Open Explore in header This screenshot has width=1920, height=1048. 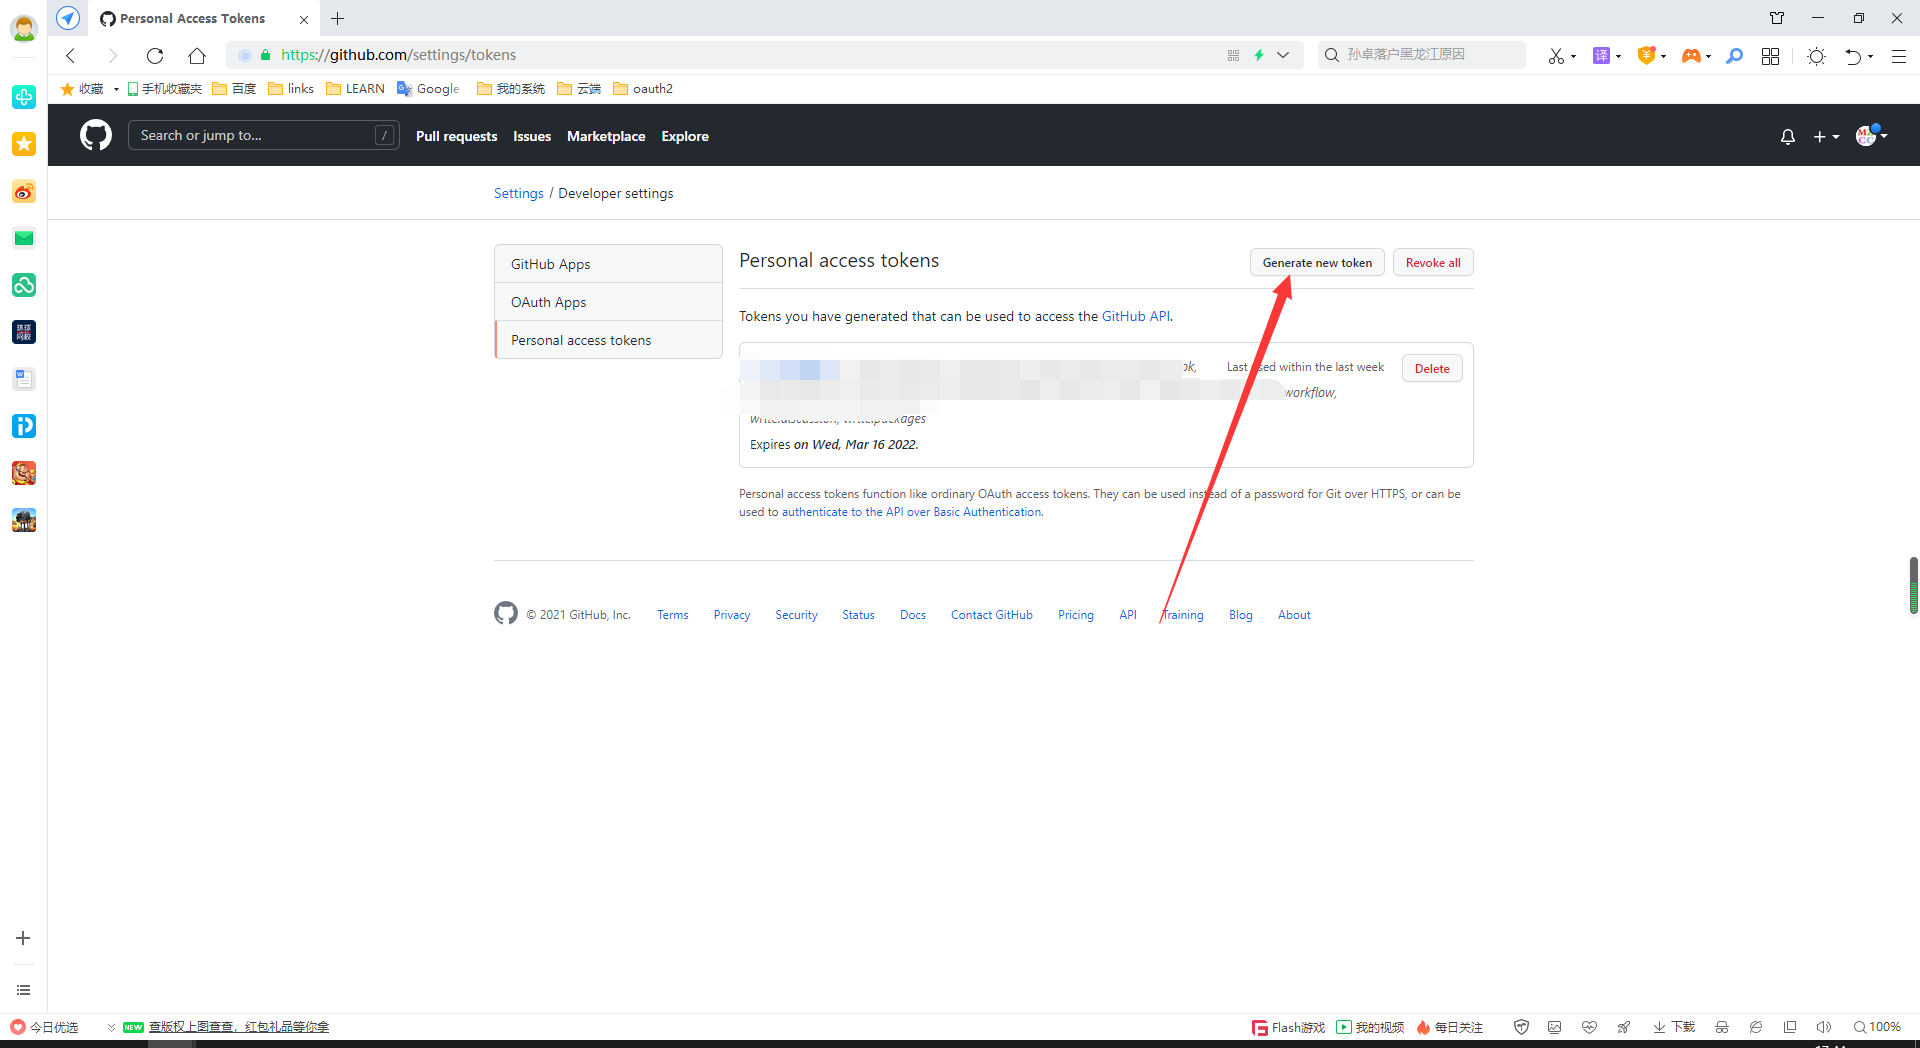pos(685,137)
